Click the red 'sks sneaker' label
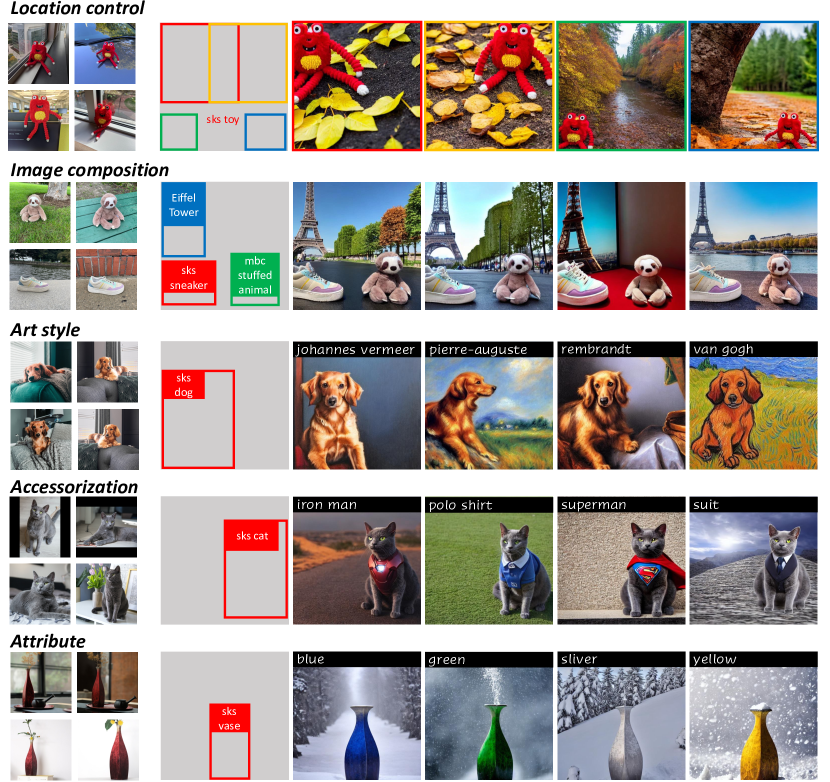Screen dimensions: 830x782 pyautogui.click(x=188, y=278)
